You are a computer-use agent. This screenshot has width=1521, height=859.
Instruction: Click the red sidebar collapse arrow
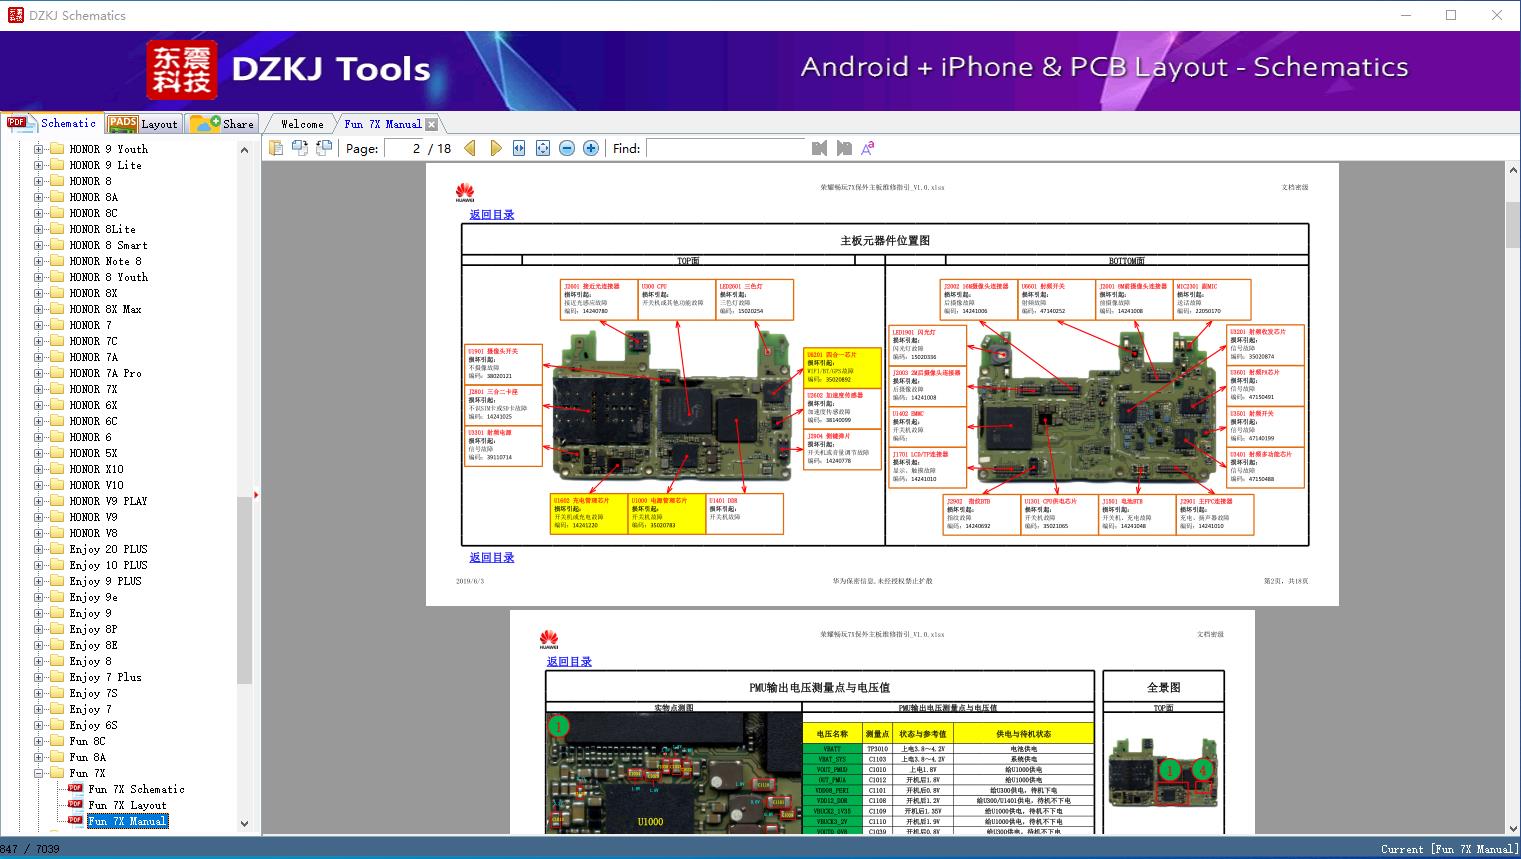click(256, 494)
